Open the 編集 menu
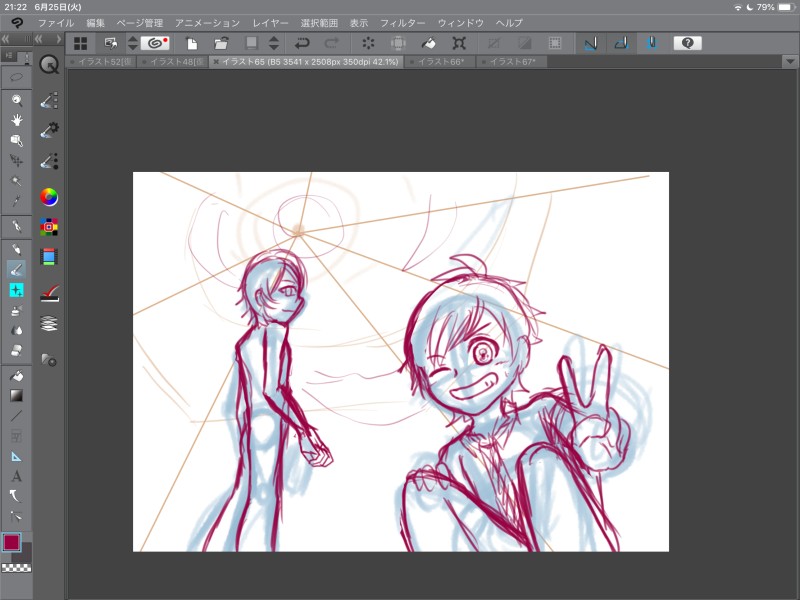 [95, 23]
